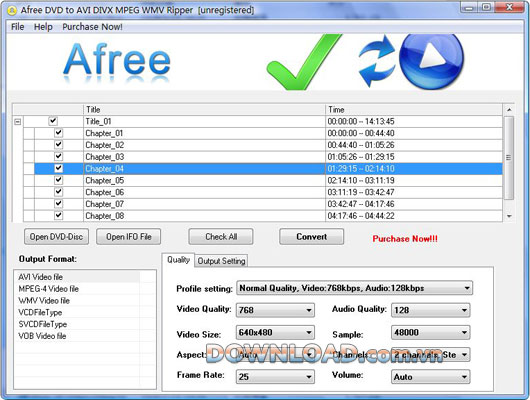Click the app icon in title bar
The image size is (530, 400).
click(x=12, y=10)
